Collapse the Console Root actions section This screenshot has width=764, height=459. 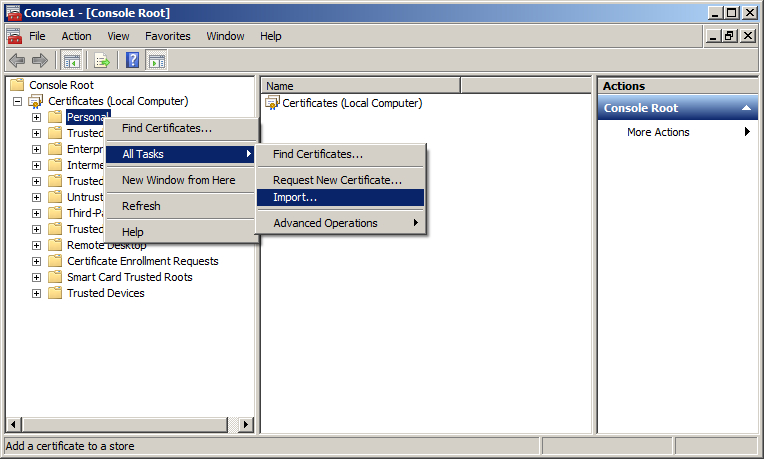pyautogui.click(x=746, y=108)
